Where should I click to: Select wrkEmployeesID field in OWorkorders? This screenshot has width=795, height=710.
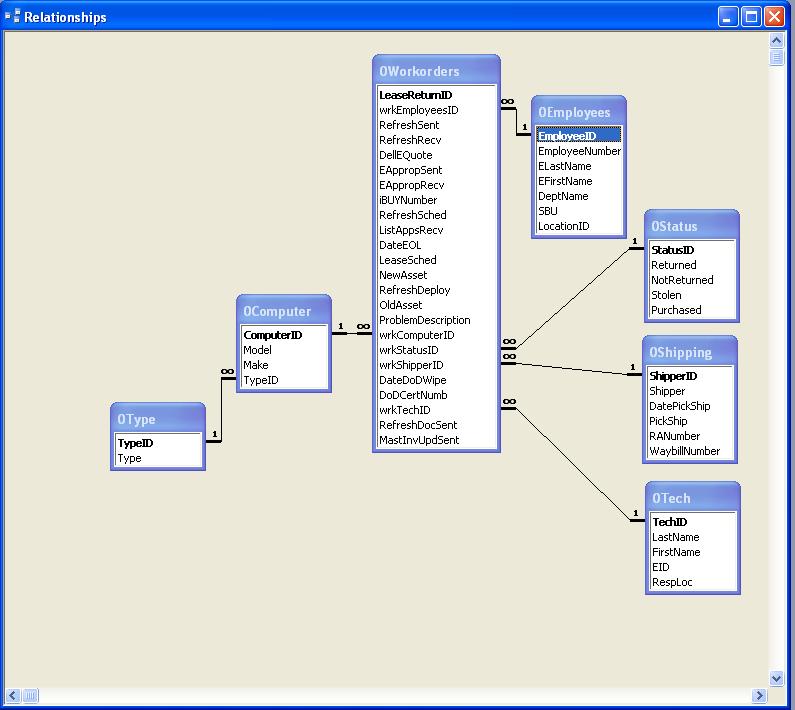click(436, 110)
